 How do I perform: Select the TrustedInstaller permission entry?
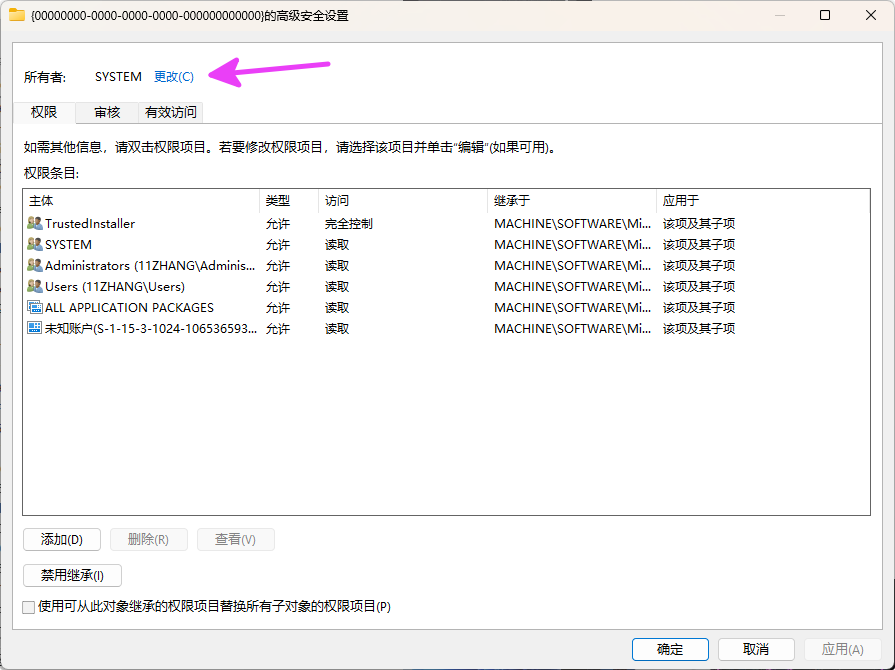(446, 223)
